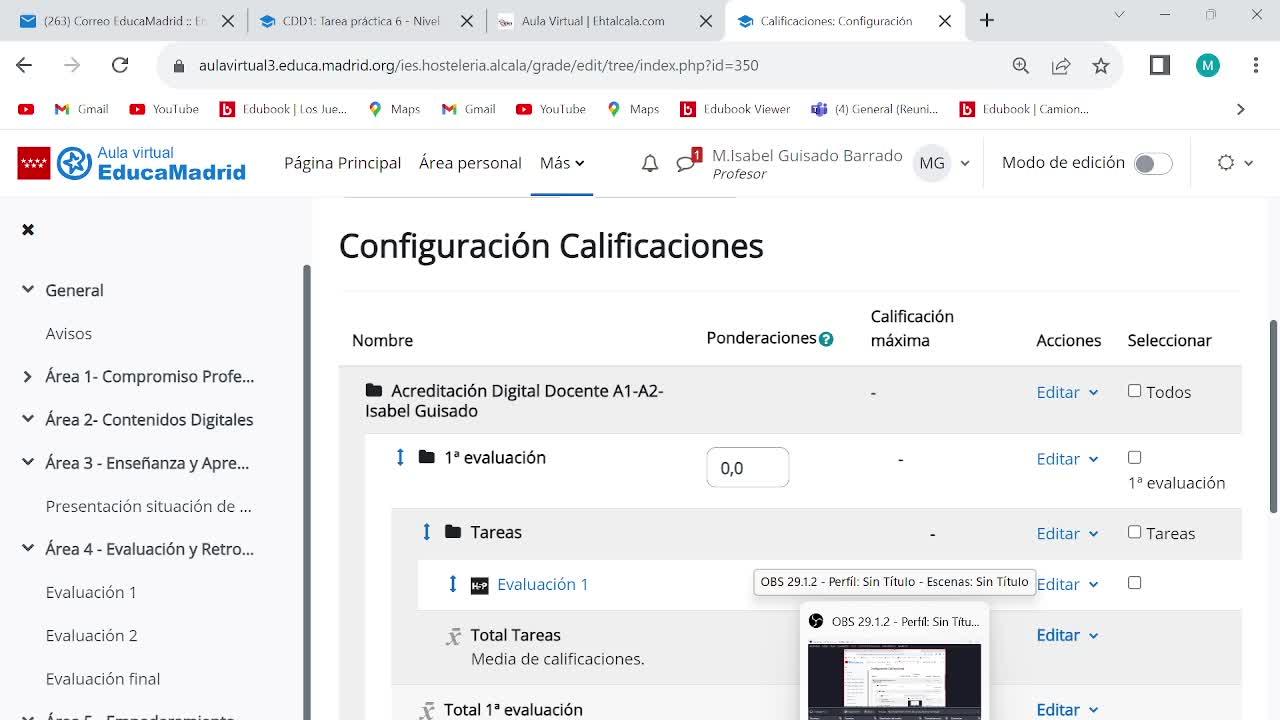Image resolution: width=1280 pixels, height=720 pixels.
Task: Collapse Área 3 - Enseñanza section
Action: [x=28, y=463]
